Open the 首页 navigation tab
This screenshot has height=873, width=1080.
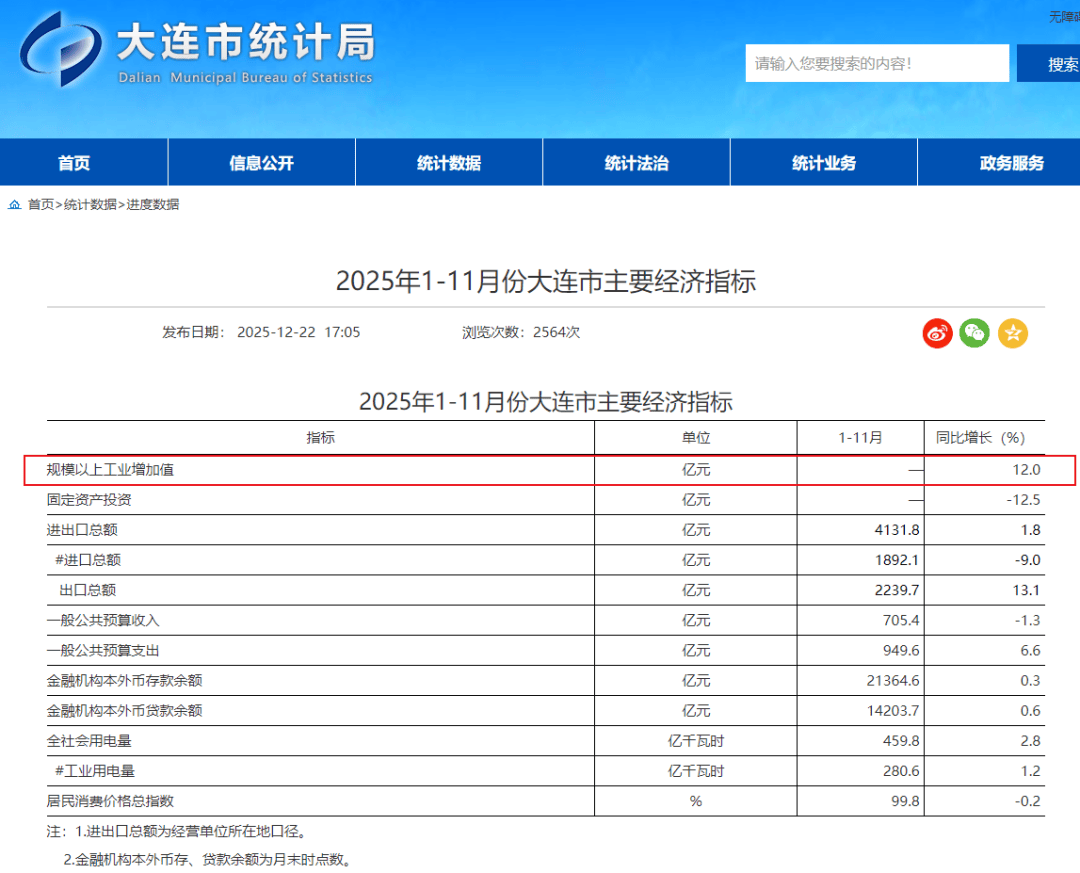pyautogui.click(x=74, y=163)
